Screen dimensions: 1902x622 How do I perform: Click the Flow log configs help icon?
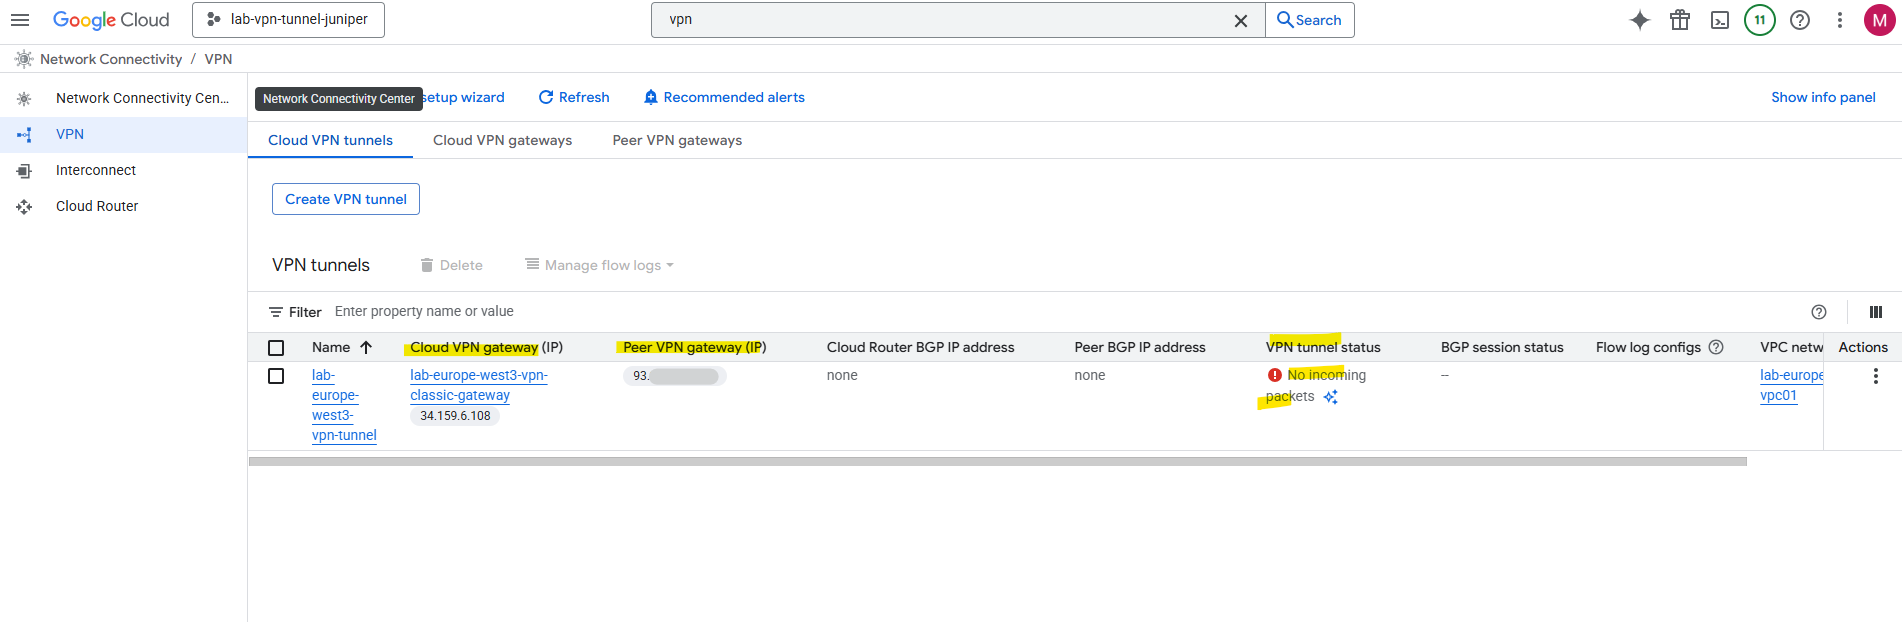click(x=1716, y=347)
